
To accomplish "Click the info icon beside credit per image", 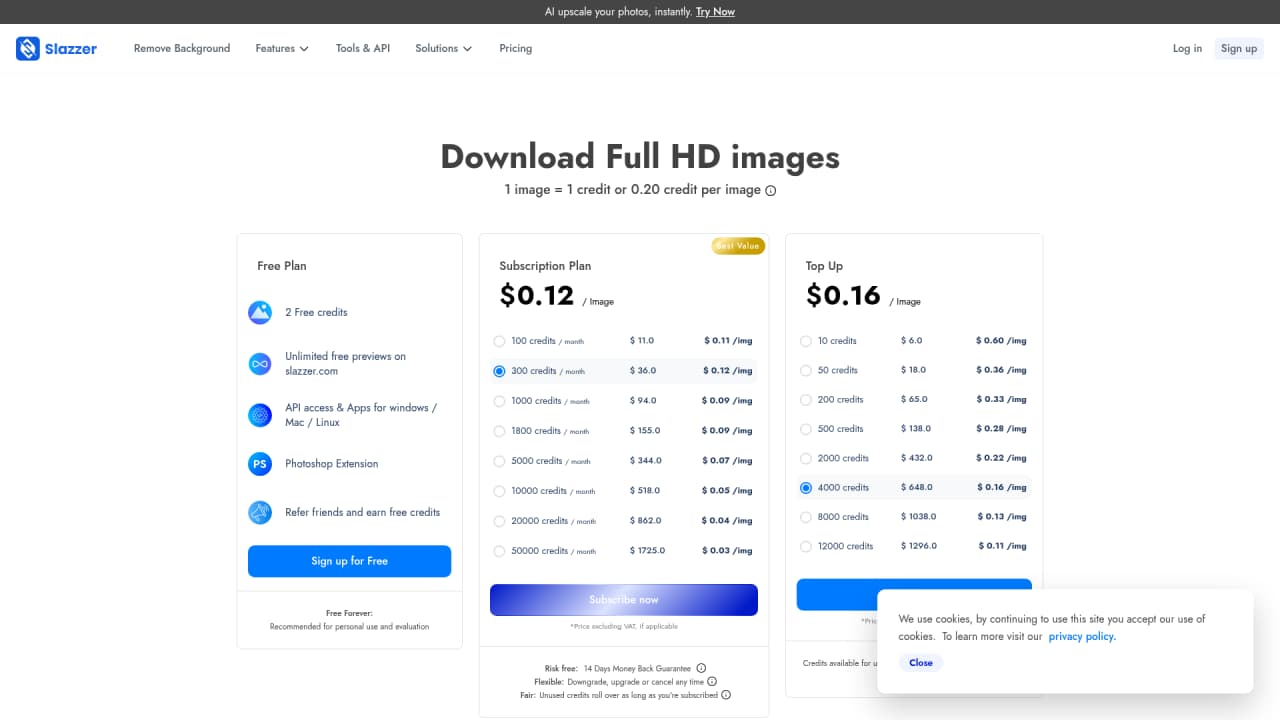I will pyautogui.click(x=770, y=190).
